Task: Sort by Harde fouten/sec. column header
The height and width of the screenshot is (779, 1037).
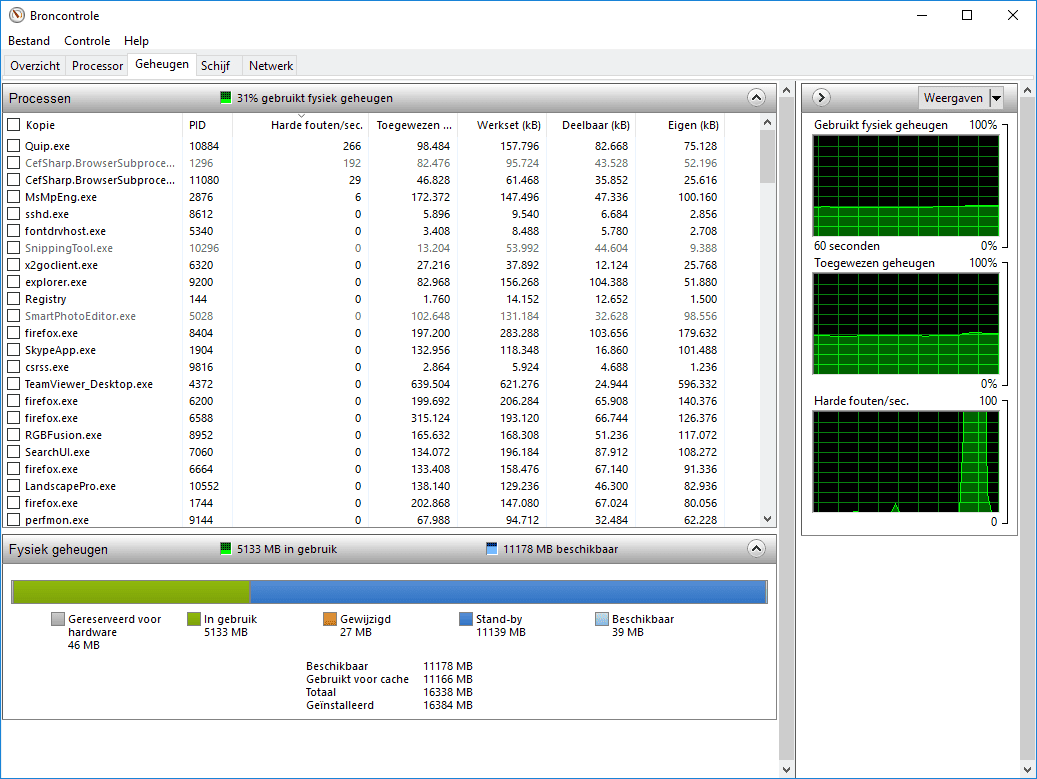Action: [316, 125]
